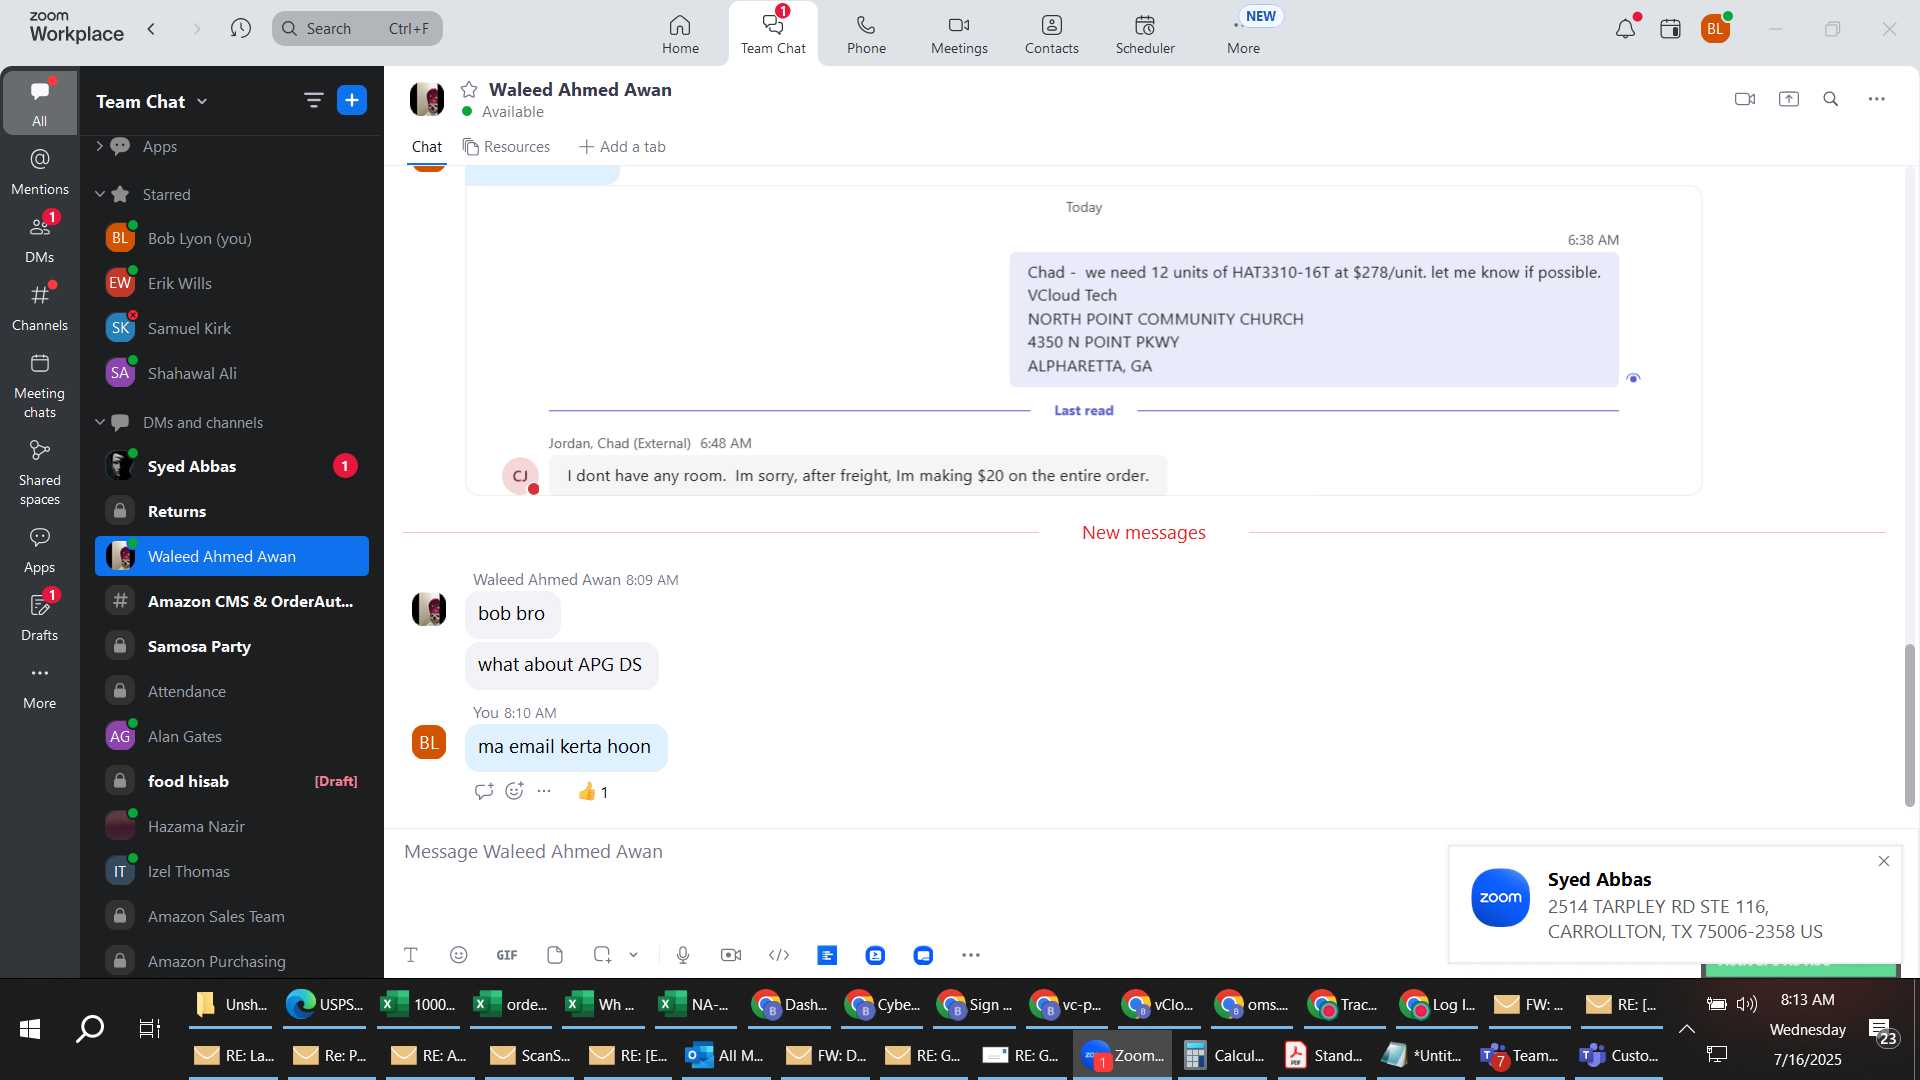The image size is (1920, 1080).
Task: Record an audio message
Action: coord(683,955)
